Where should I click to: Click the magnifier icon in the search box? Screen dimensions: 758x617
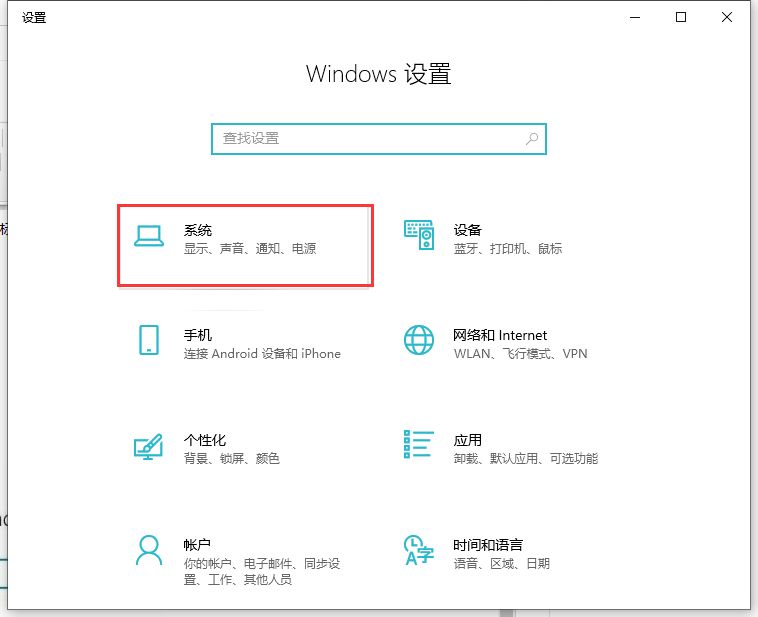click(x=532, y=138)
